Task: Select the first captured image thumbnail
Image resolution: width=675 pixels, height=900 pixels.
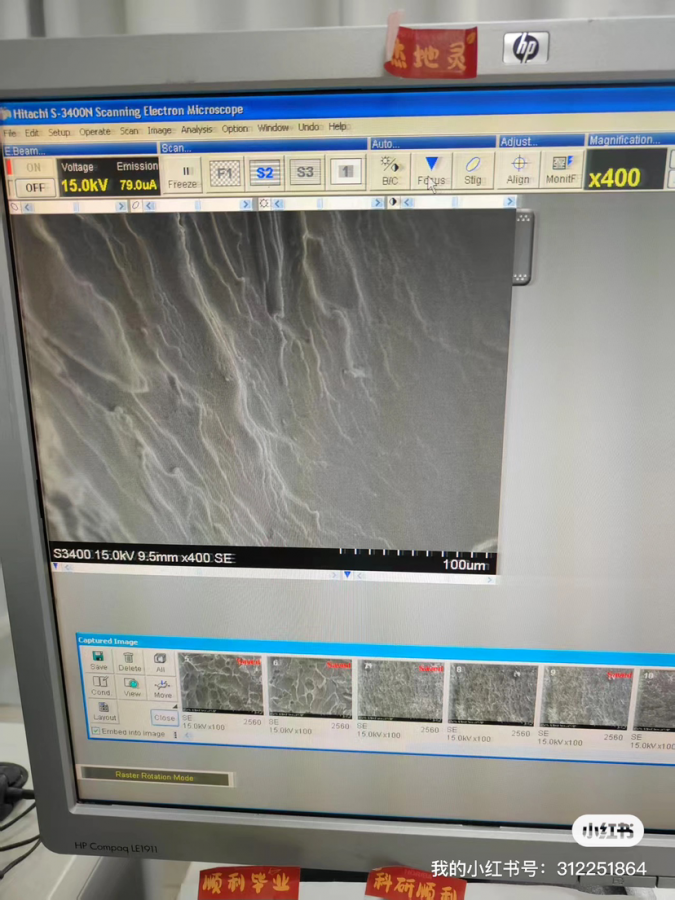Action: click(x=220, y=689)
